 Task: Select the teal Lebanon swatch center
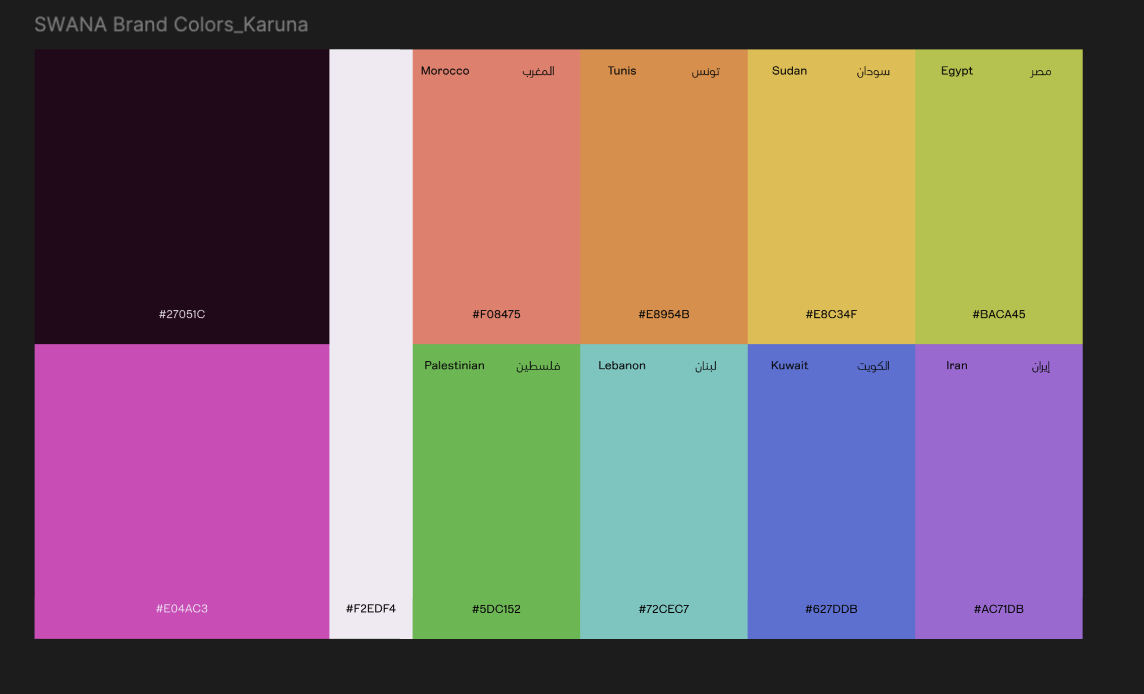(664, 490)
